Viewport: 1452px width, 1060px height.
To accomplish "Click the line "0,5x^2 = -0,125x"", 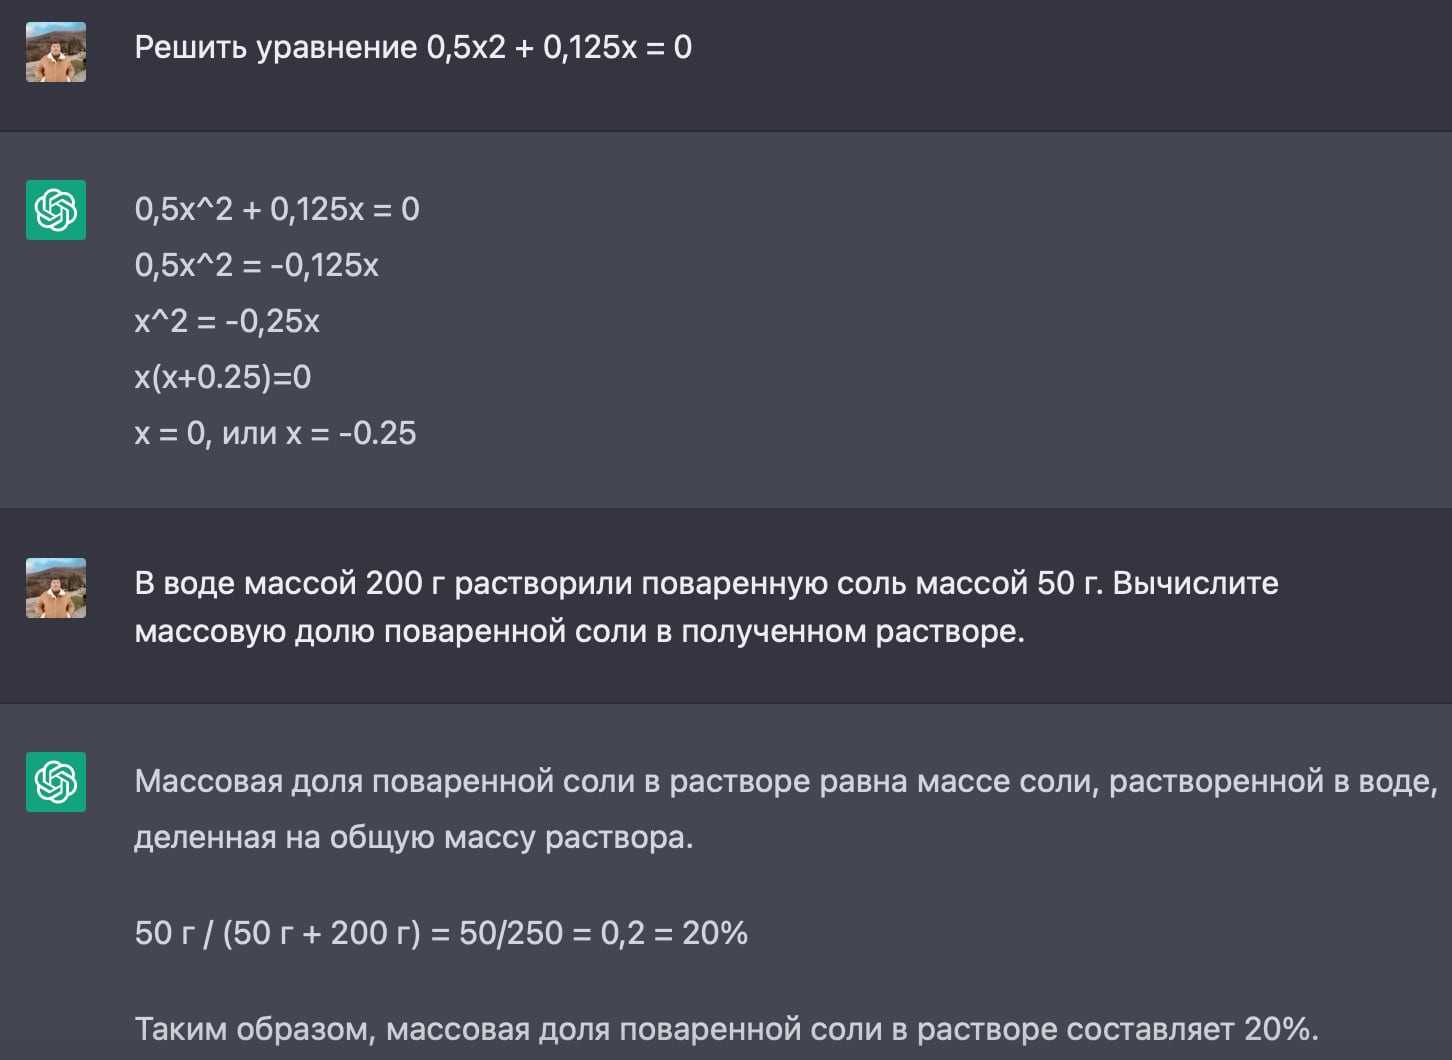I will pos(257,265).
